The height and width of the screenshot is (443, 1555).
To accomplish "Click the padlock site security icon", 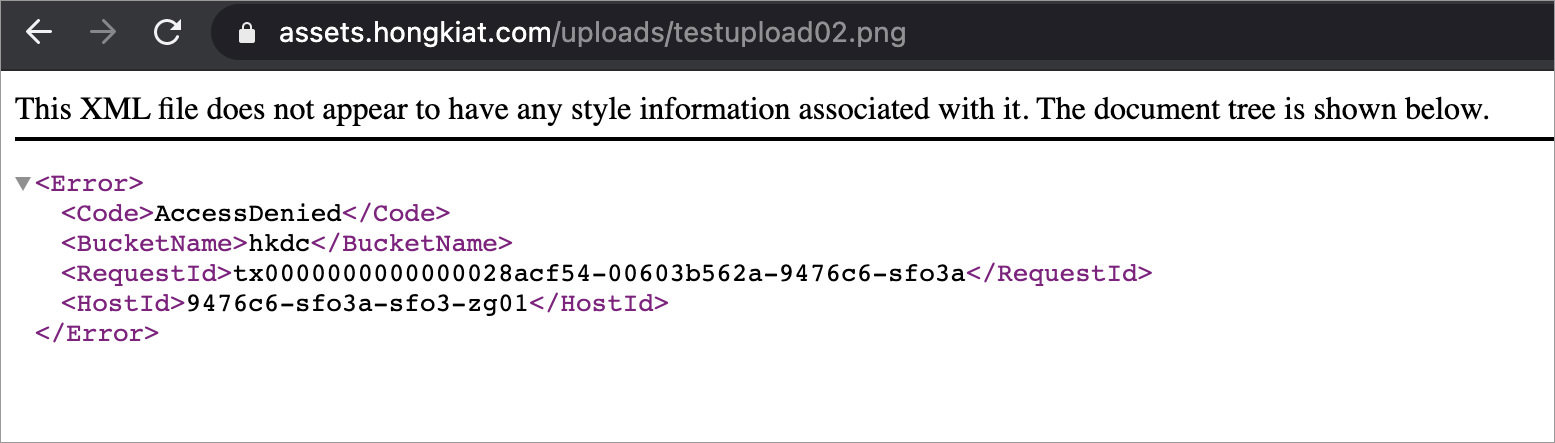I will [246, 34].
